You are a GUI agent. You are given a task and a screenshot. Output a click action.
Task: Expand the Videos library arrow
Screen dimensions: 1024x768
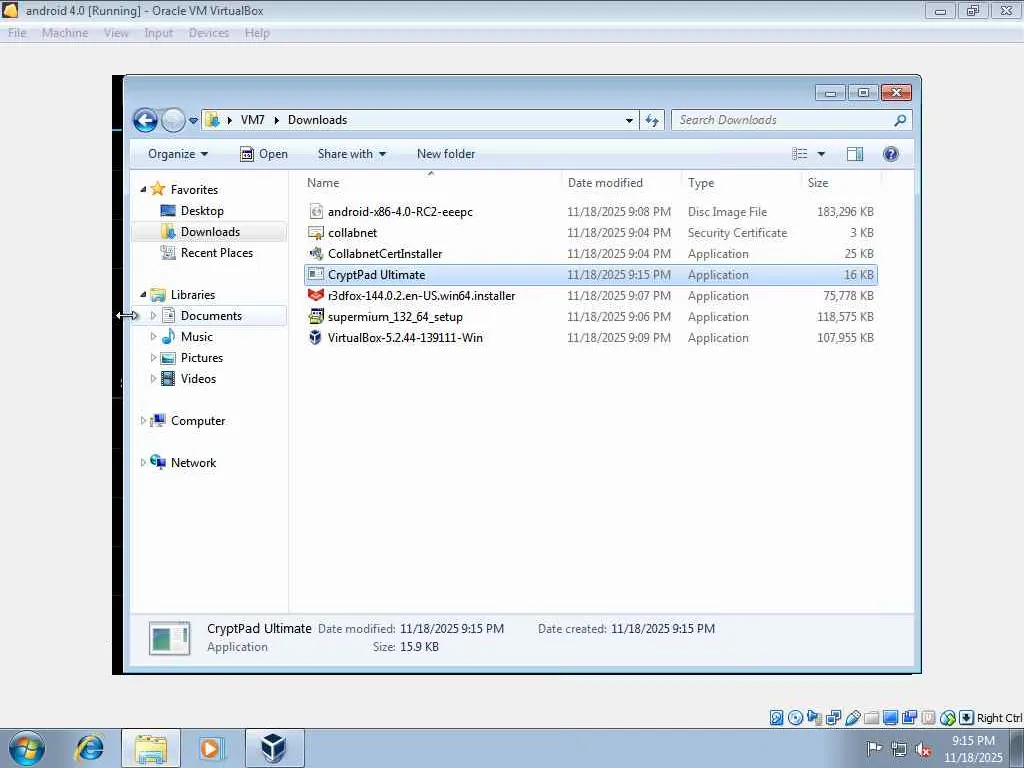click(153, 379)
